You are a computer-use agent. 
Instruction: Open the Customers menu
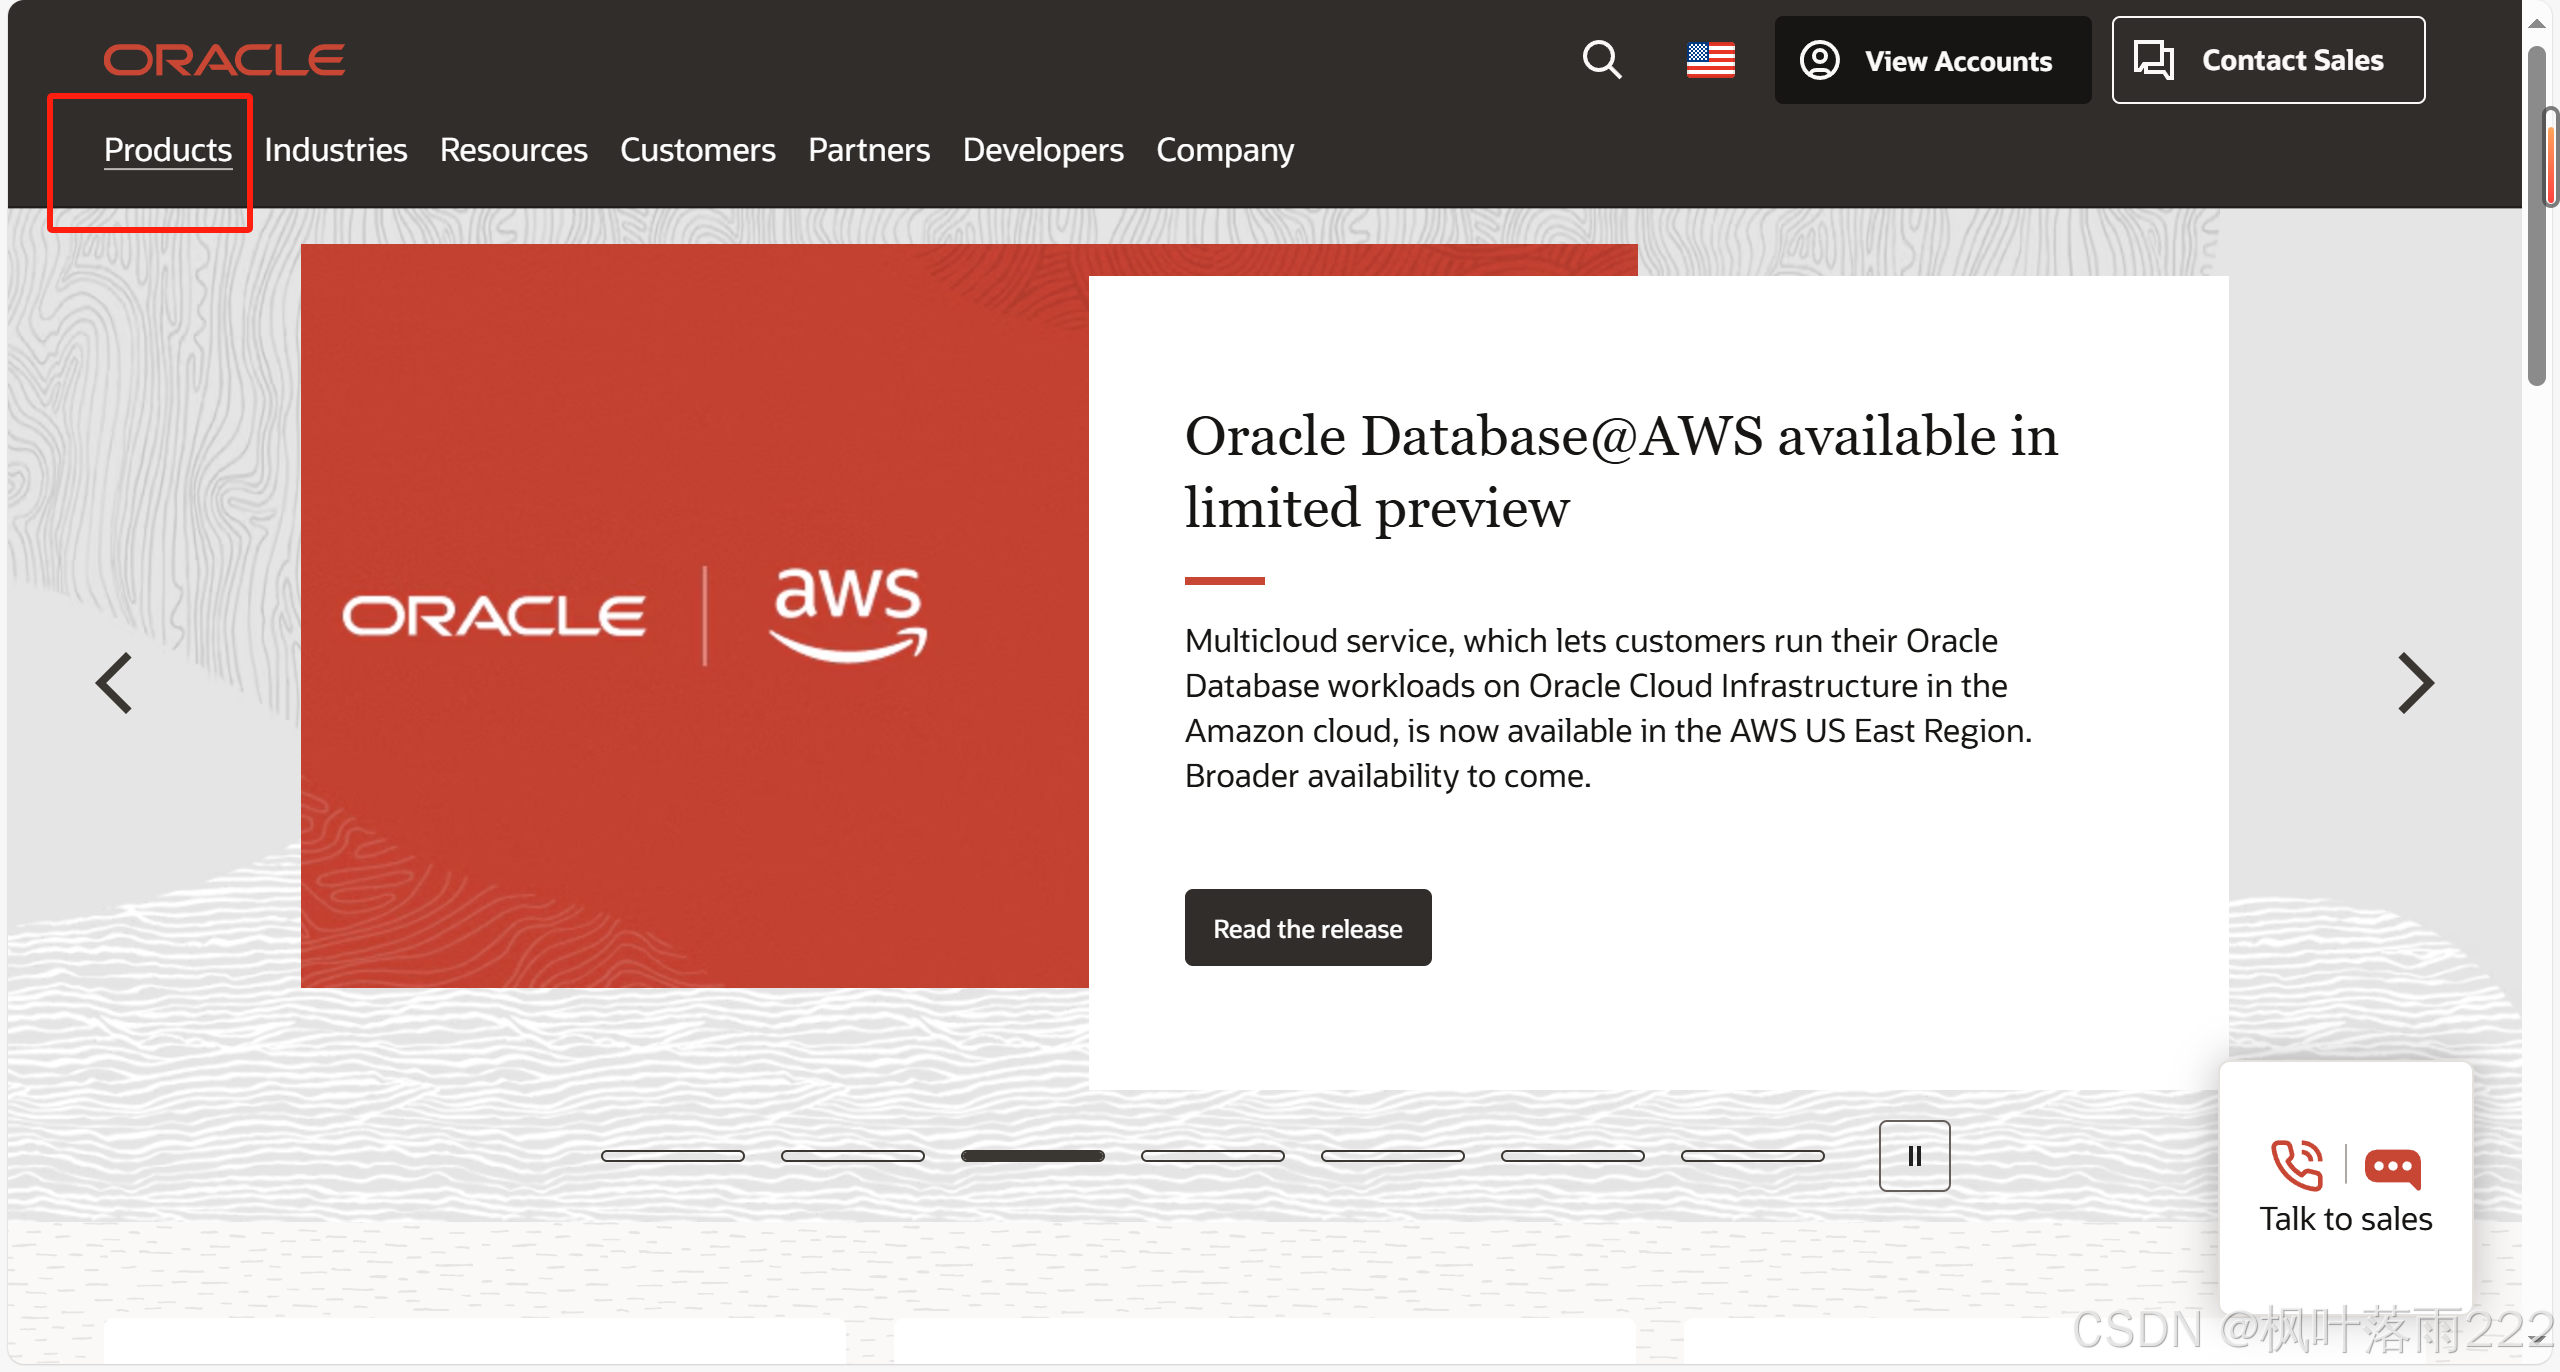click(x=698, y=150)
